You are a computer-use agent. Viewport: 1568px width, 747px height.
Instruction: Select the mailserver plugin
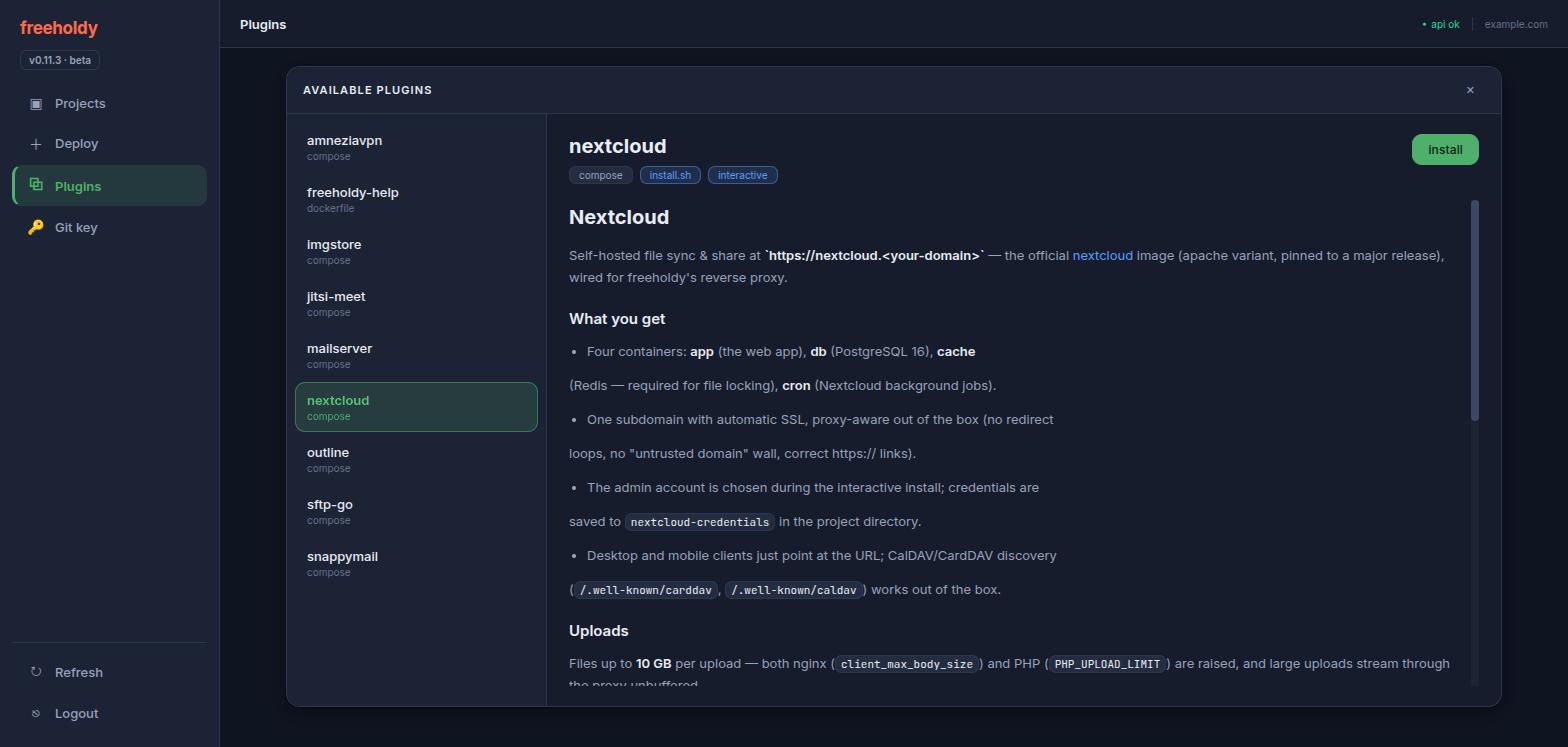pos(416,355)
